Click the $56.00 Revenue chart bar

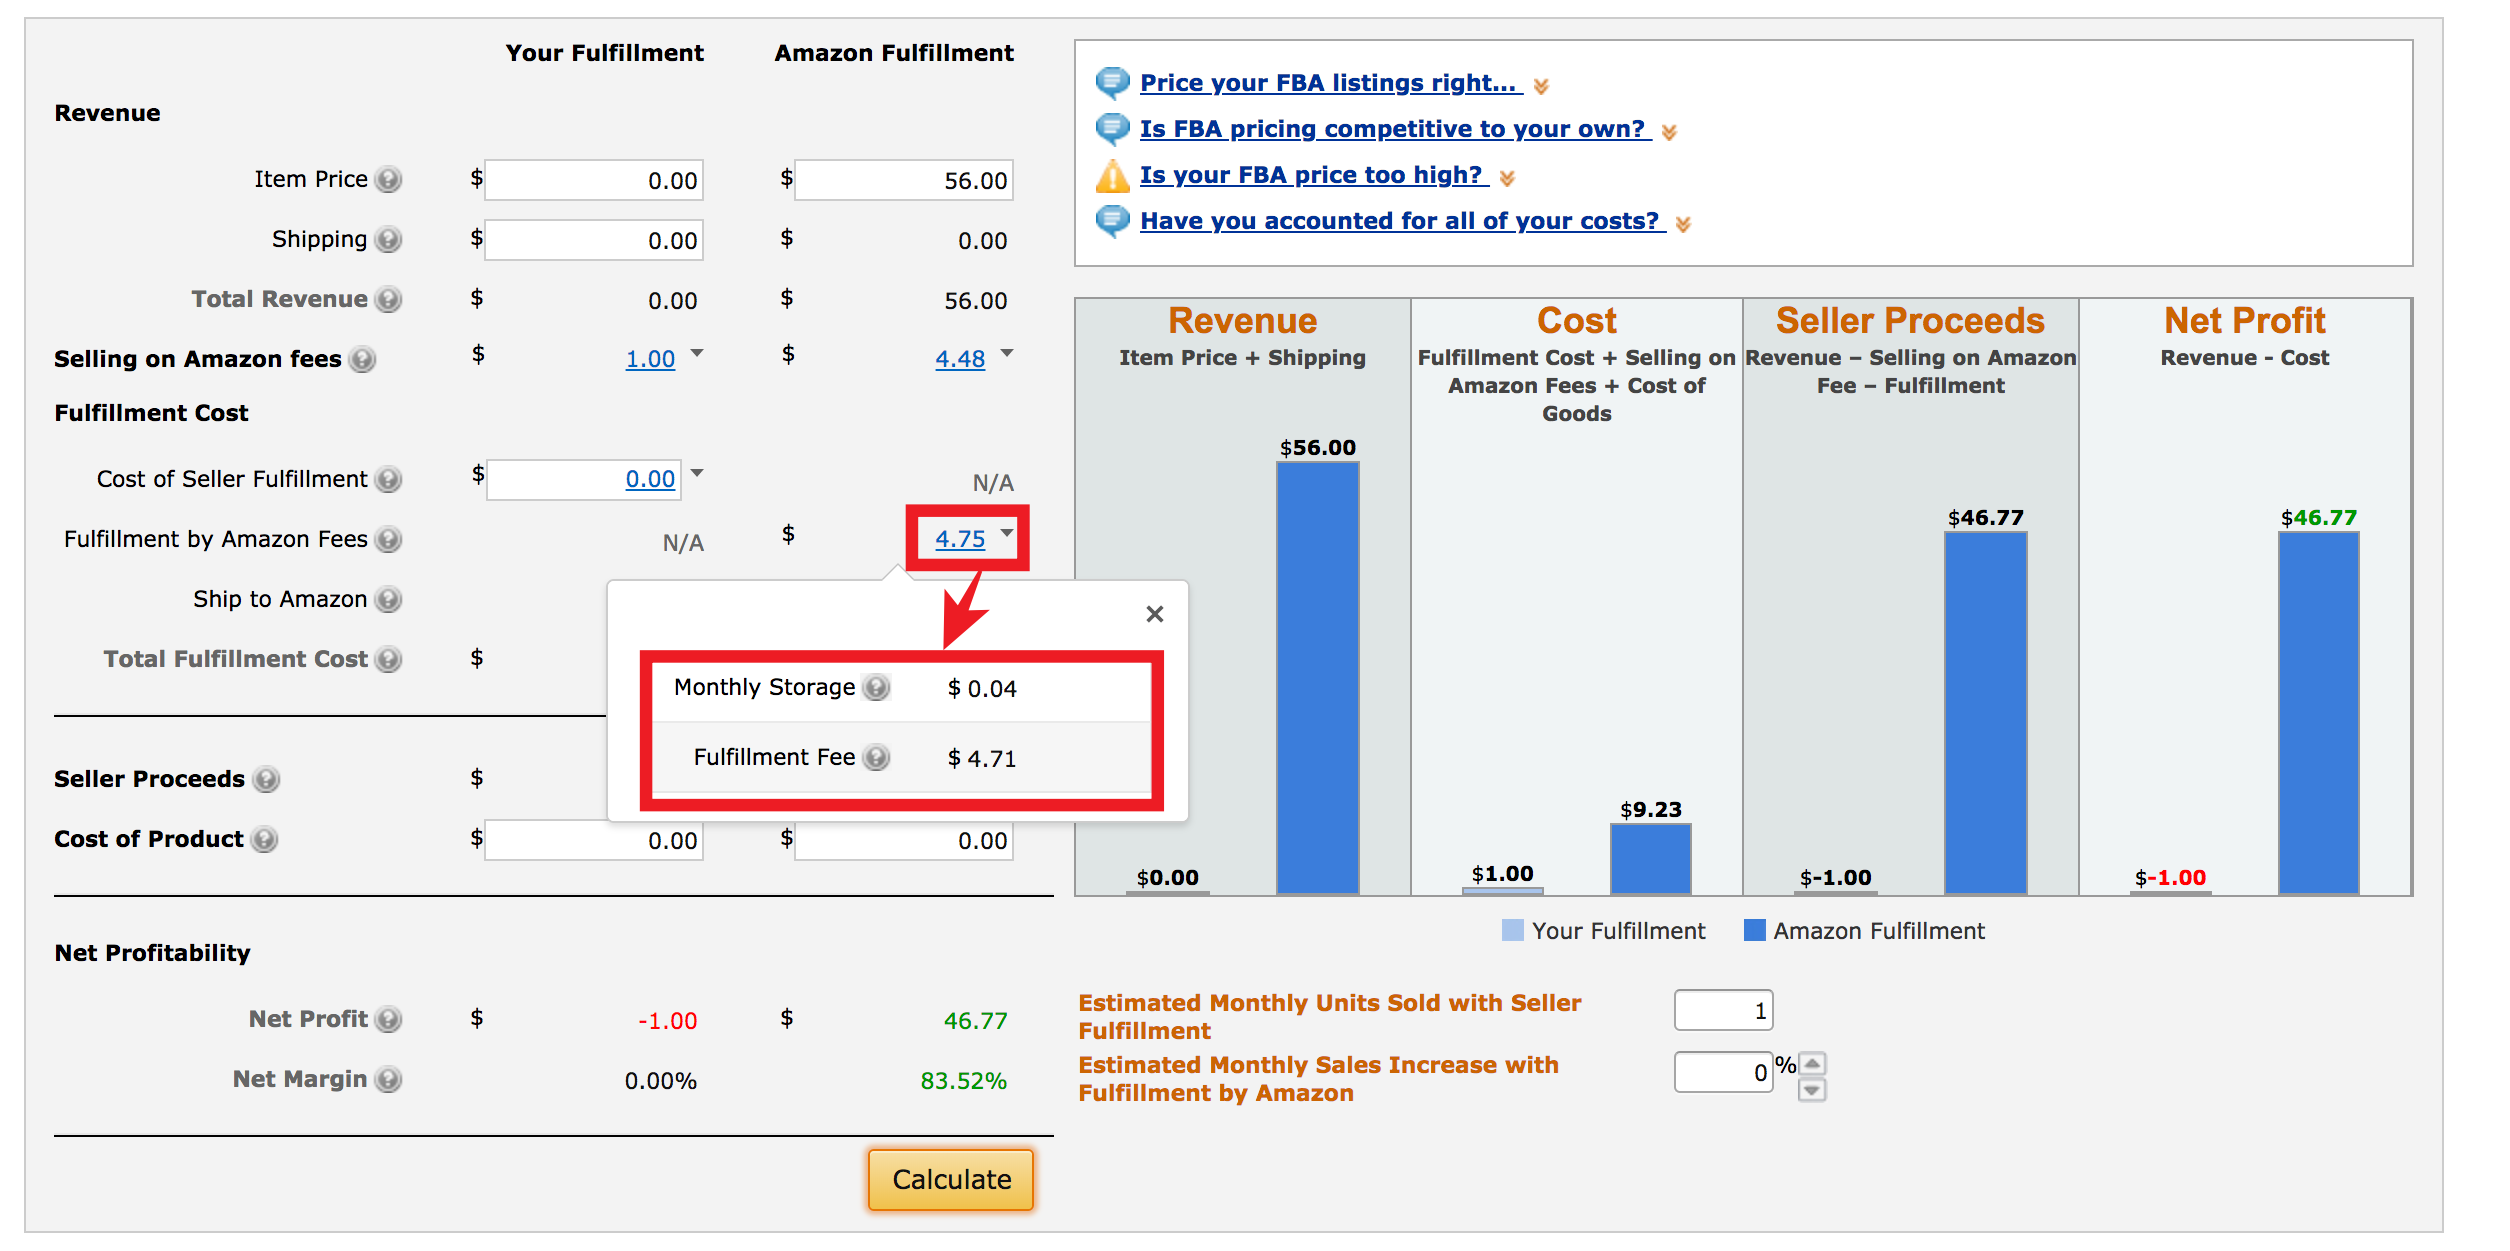(1317, 678)
